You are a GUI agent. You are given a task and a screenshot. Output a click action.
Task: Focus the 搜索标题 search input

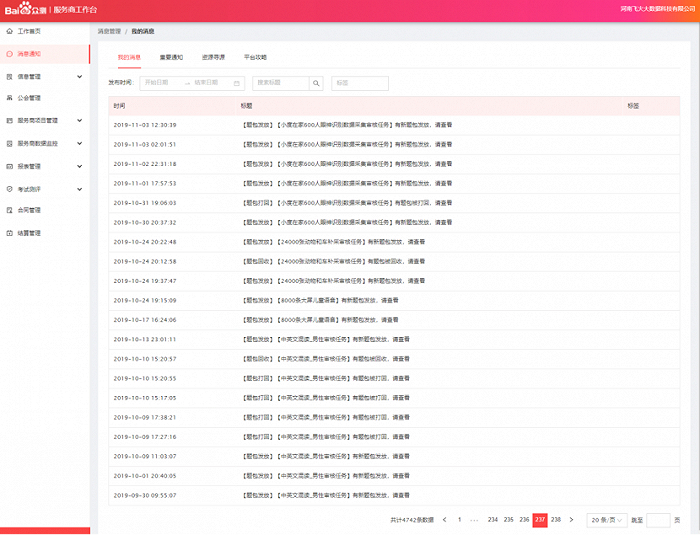(x=281, y=84)
